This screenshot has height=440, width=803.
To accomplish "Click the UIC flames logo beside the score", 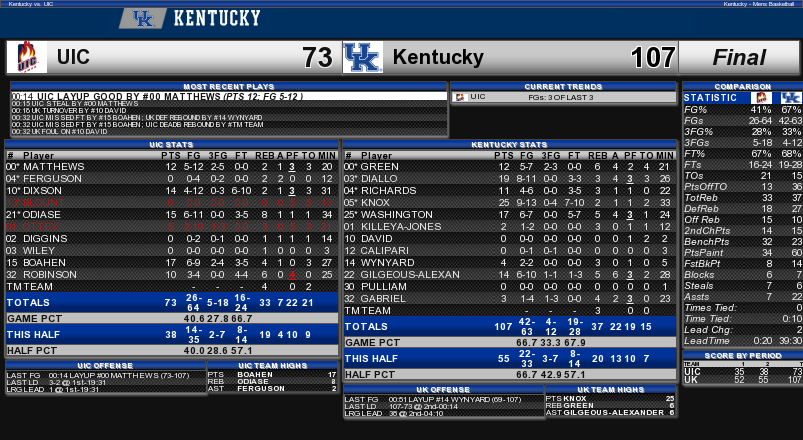I will (27, 57).
